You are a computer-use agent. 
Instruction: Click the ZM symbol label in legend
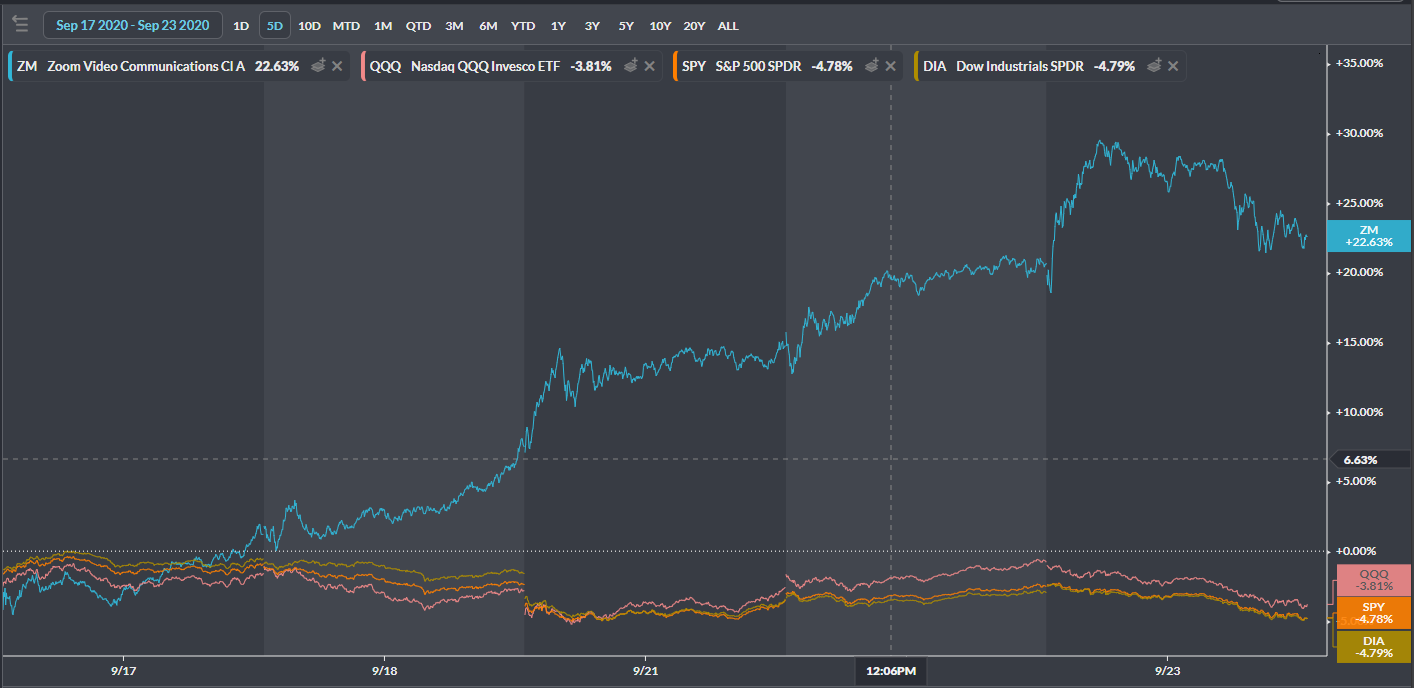coord(27,66)
